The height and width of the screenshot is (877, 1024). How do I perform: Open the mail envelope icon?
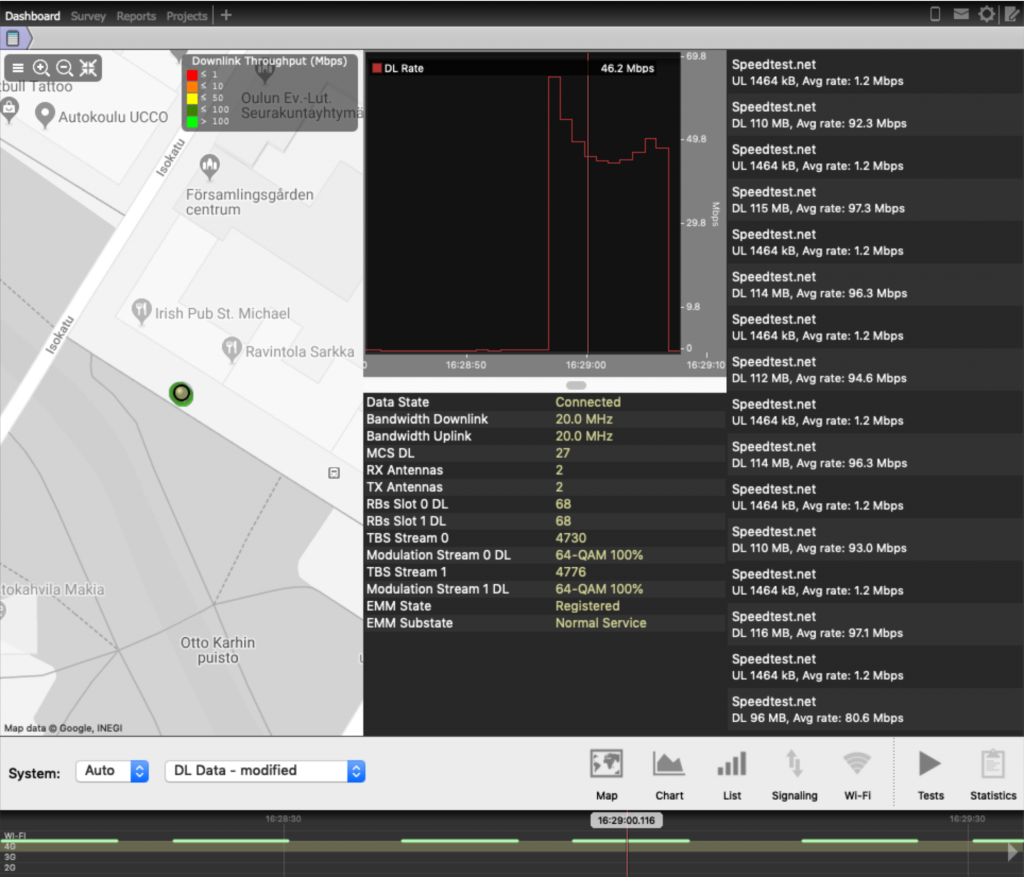pyautogui.click(x=961, y=14)
